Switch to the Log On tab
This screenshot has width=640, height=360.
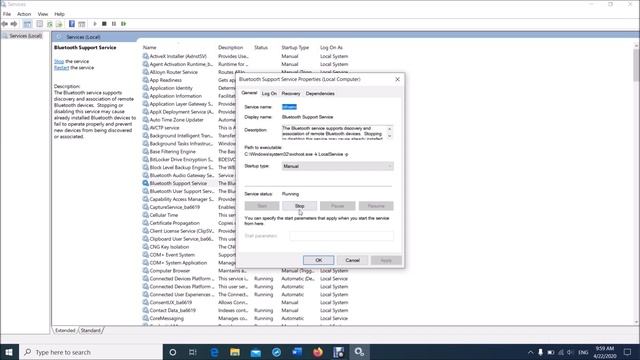tap(269, 93)
